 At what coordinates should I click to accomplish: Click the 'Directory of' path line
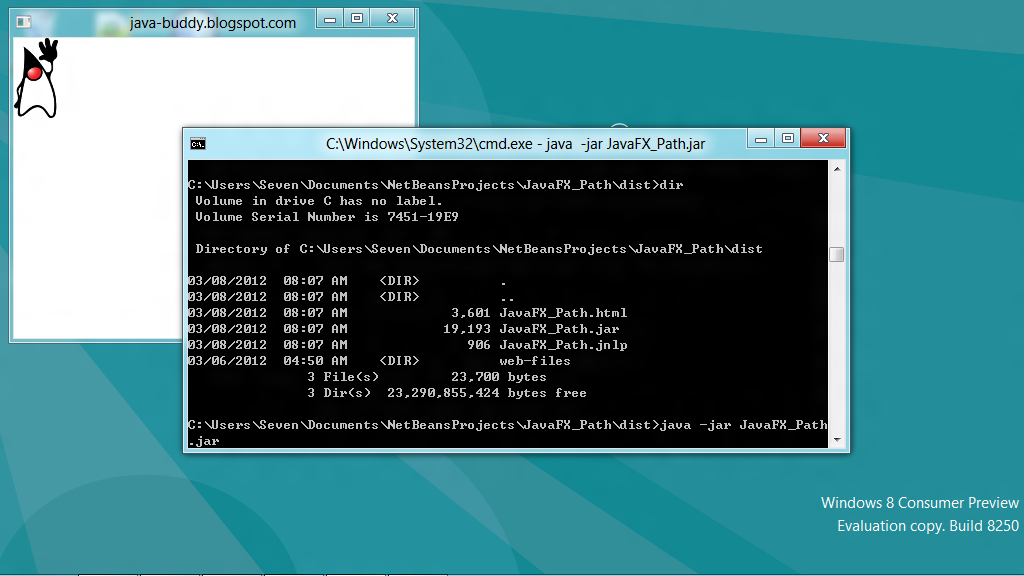tap(479, 249)
